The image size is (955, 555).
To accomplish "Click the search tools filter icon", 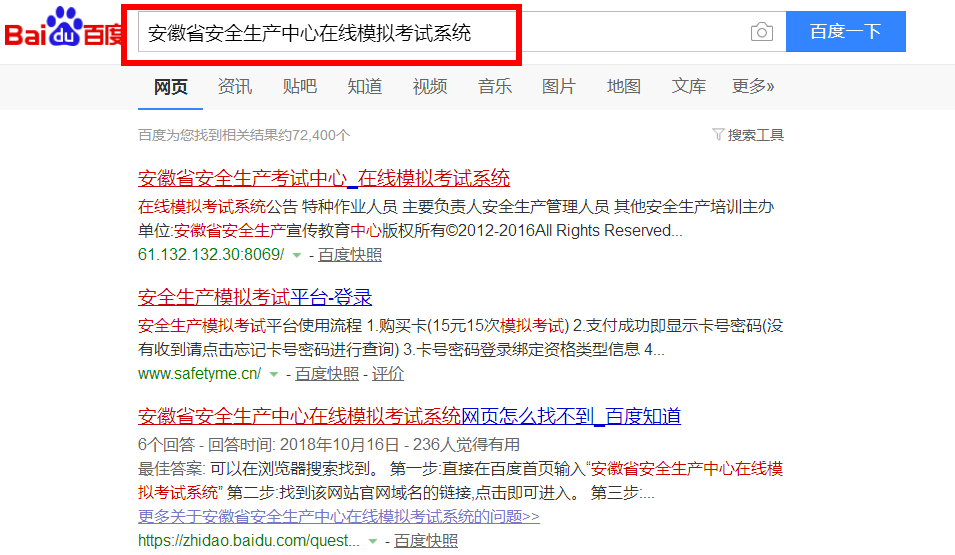I will click(718, 134).
